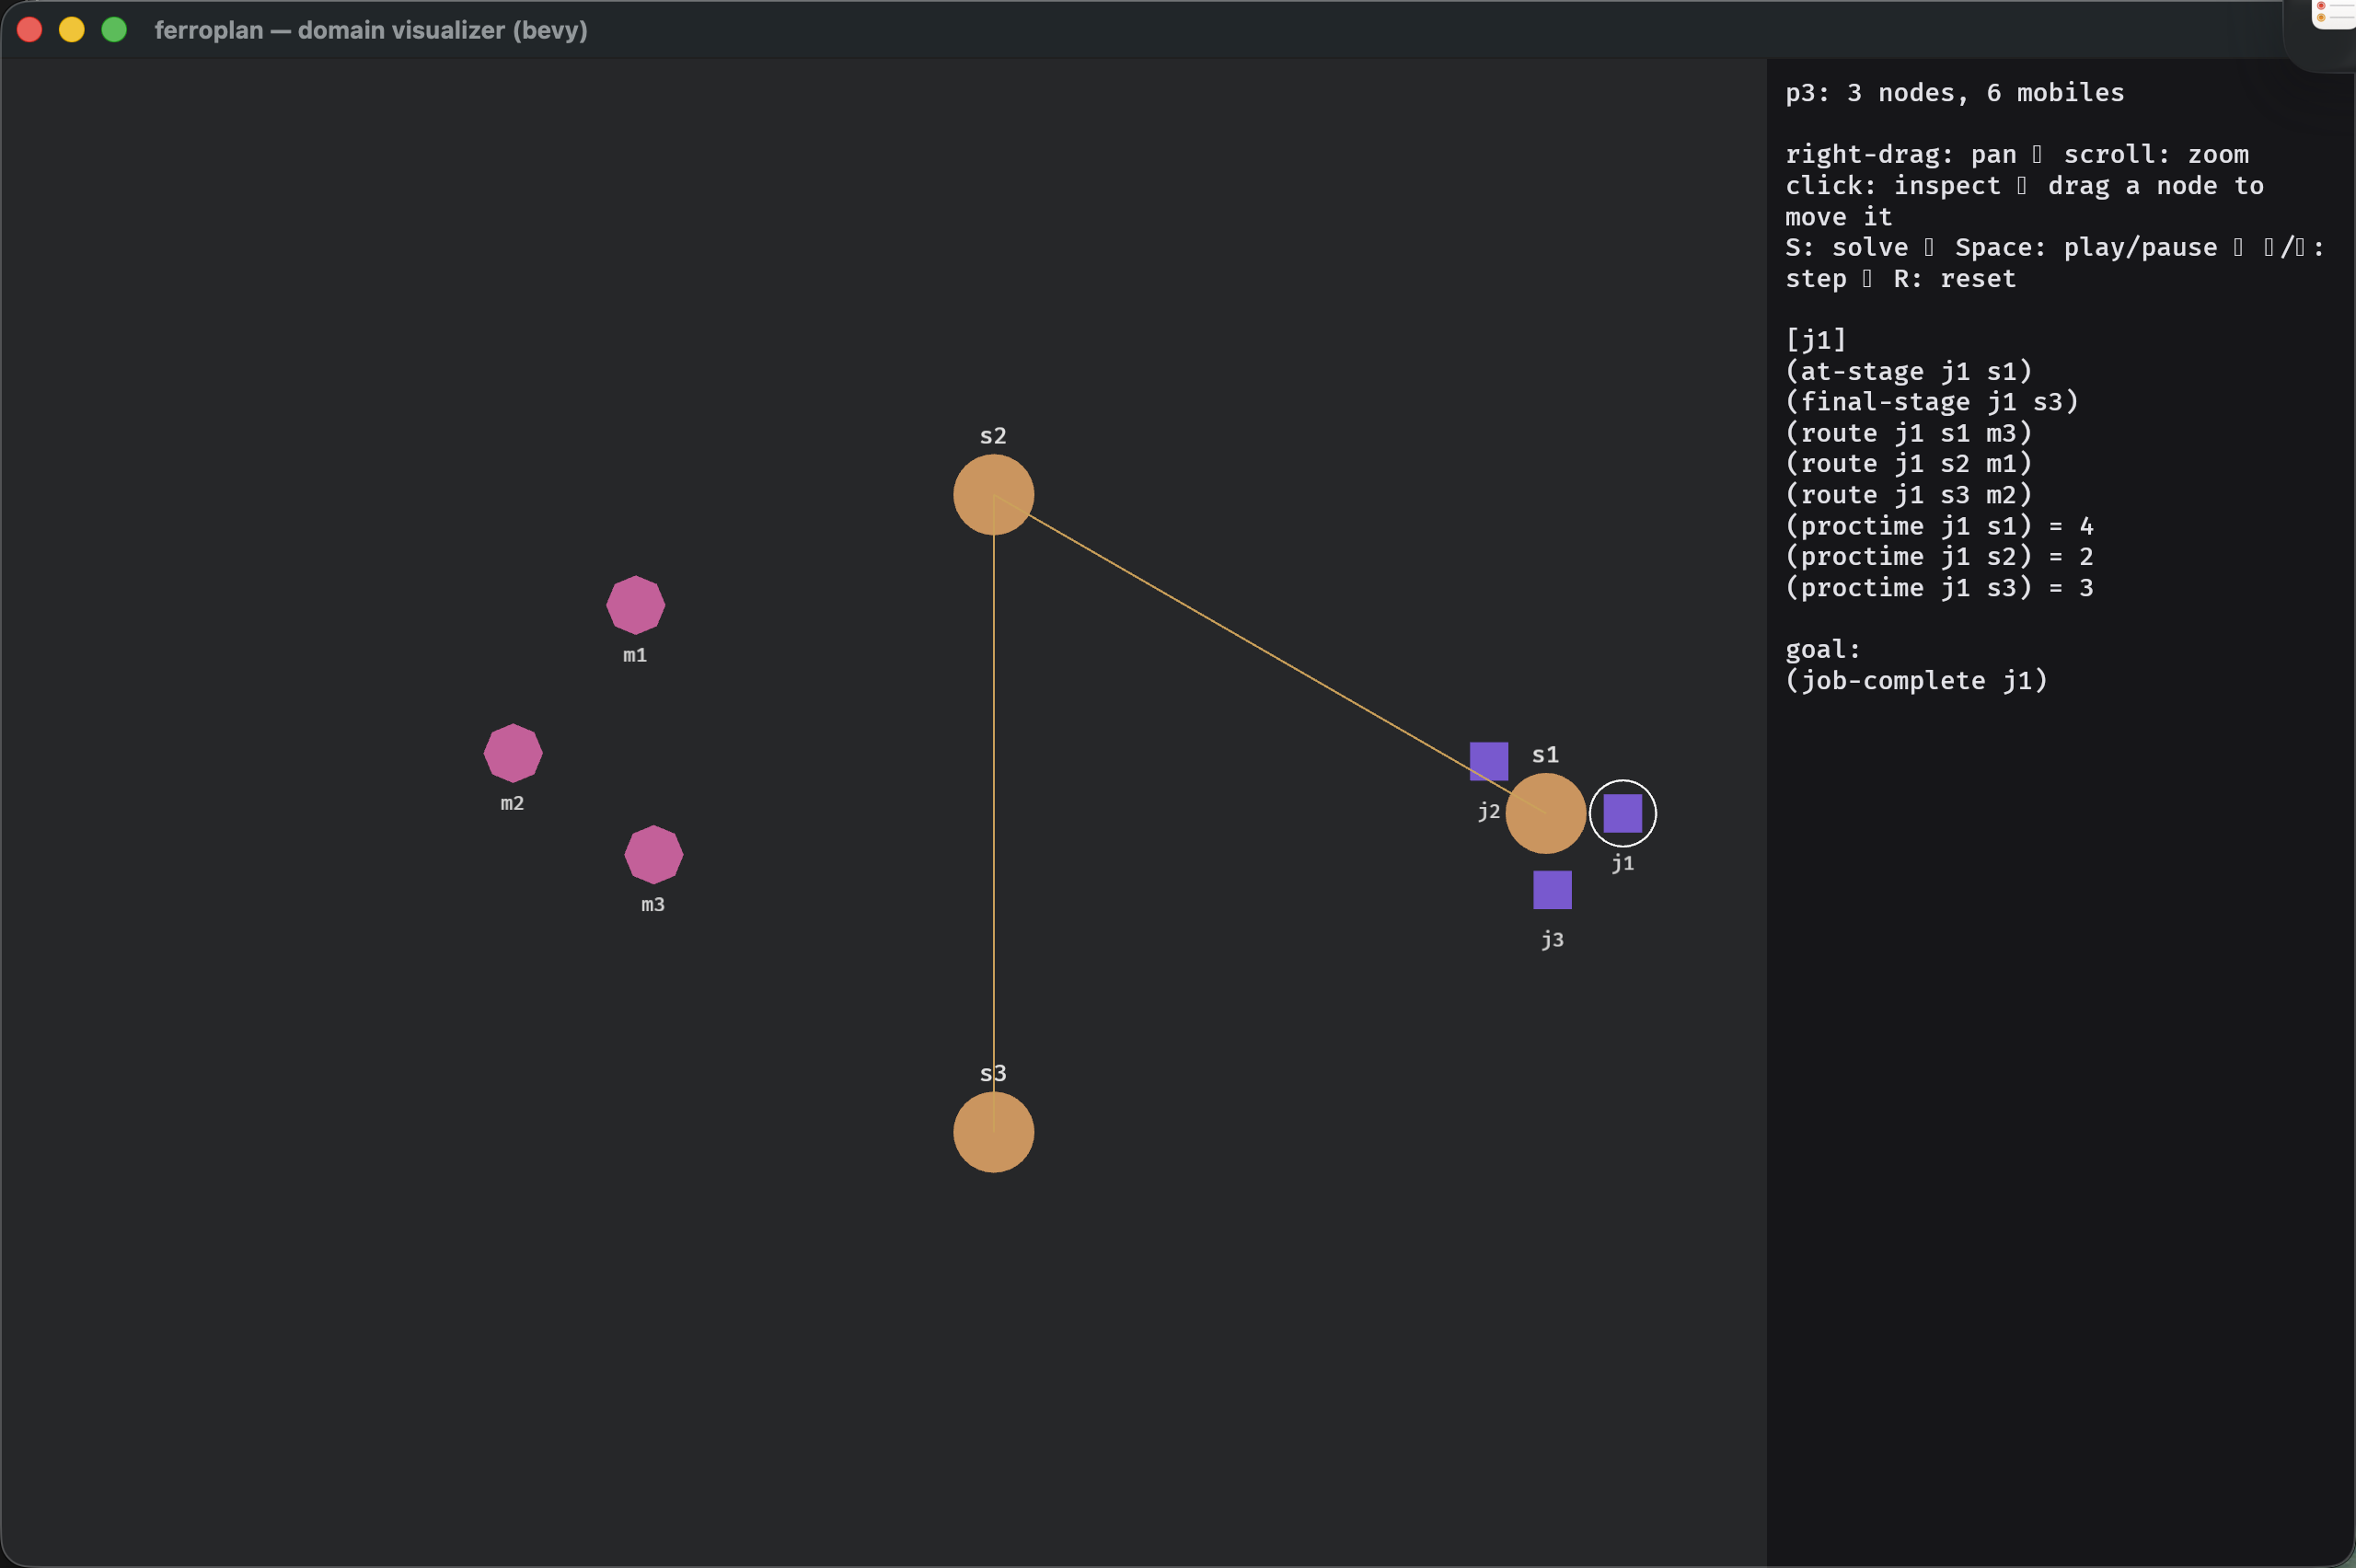Click the m2 label text
This screenshot has width=2356, height=1568.
pos(512,803)
